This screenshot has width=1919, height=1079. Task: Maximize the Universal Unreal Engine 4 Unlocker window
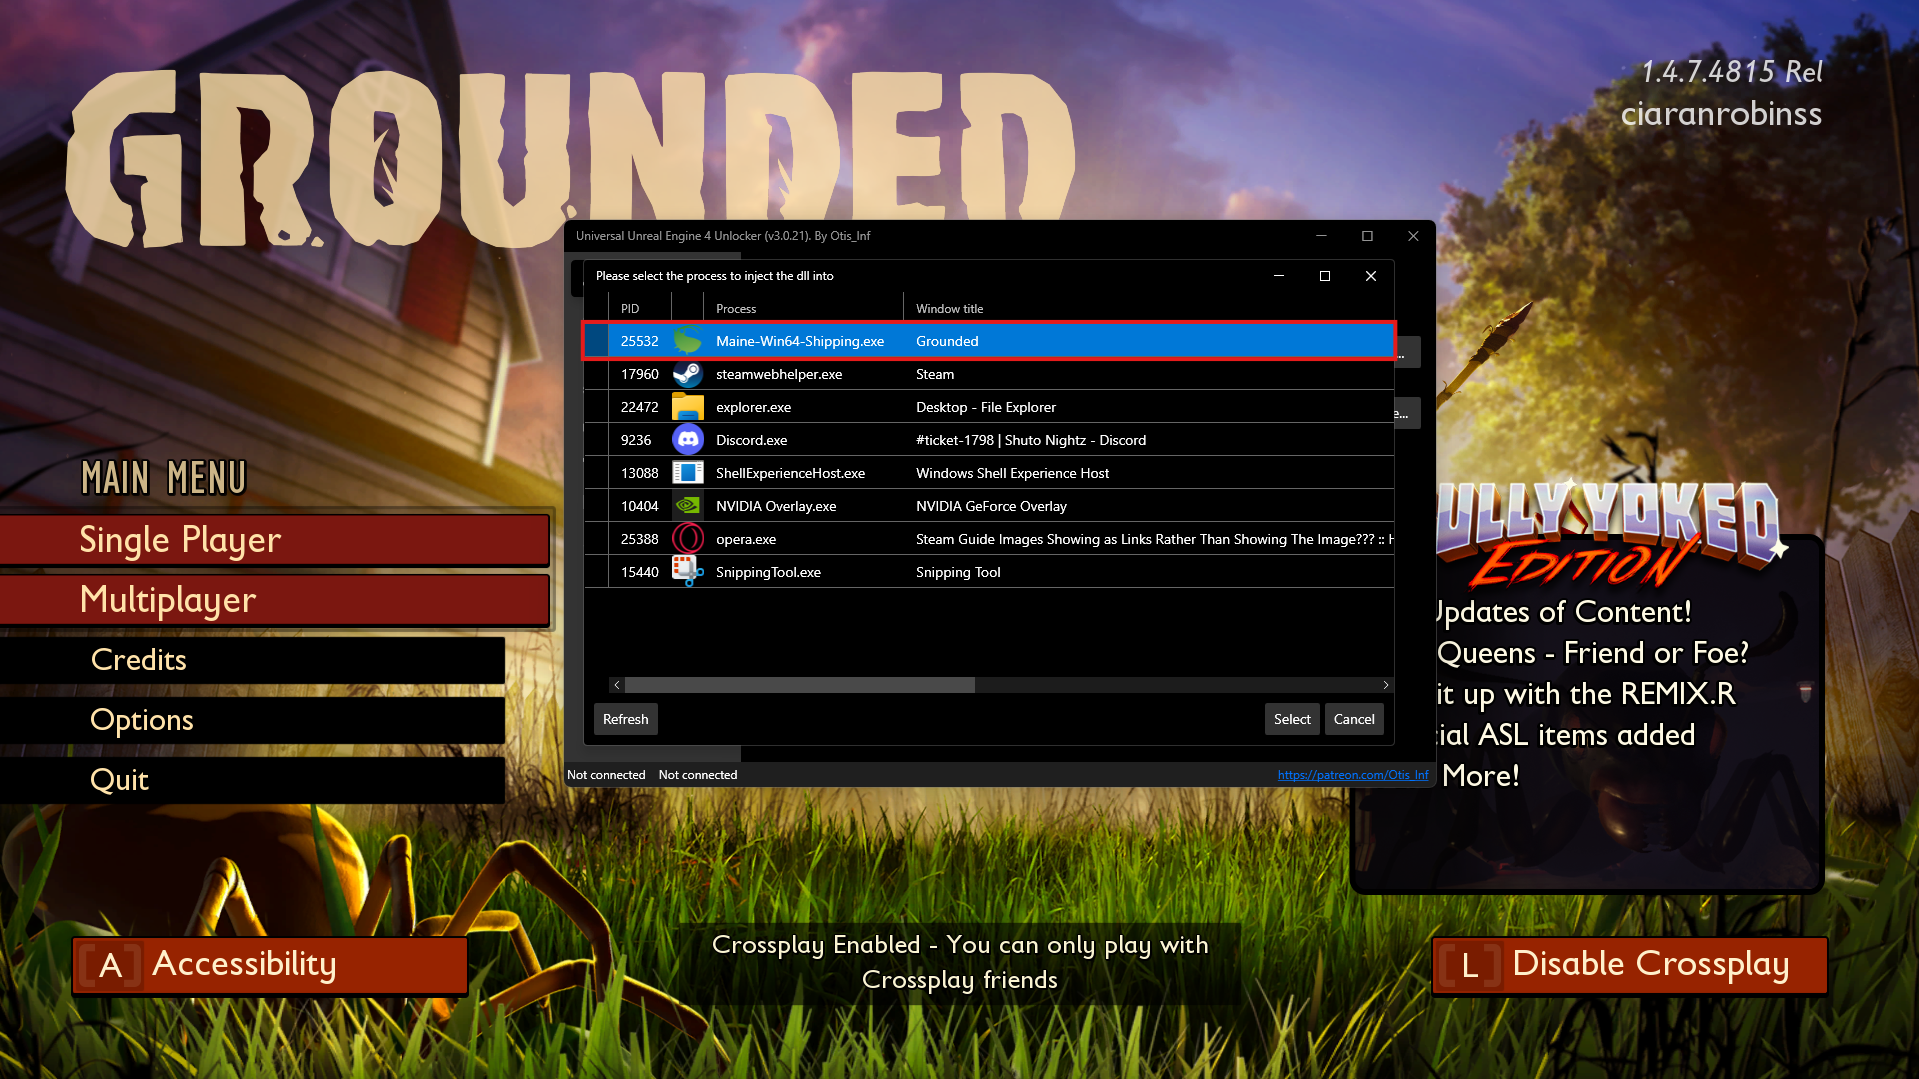pos(1367,236)
